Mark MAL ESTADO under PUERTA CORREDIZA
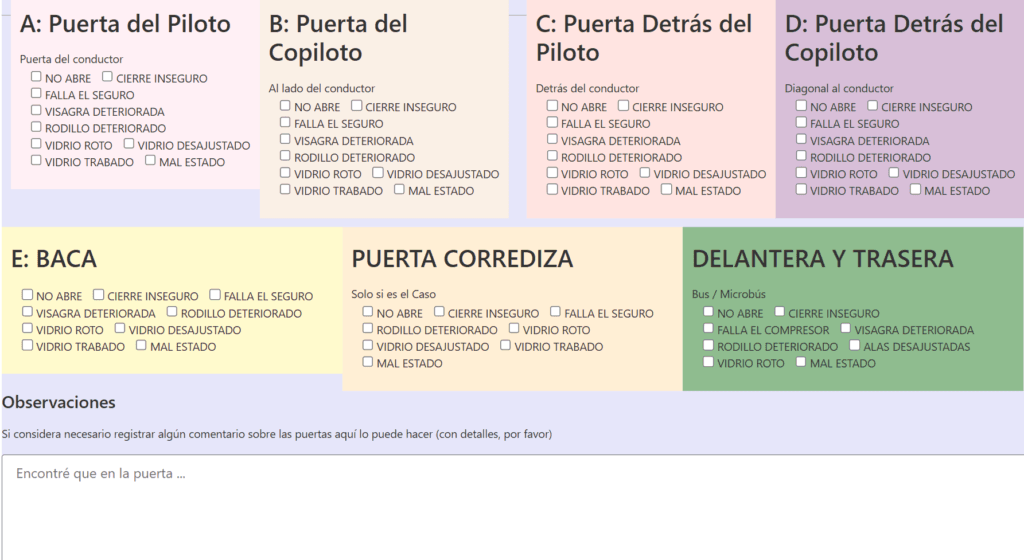This screenshot has width=1024, height=560. click(x=368, y=362)
